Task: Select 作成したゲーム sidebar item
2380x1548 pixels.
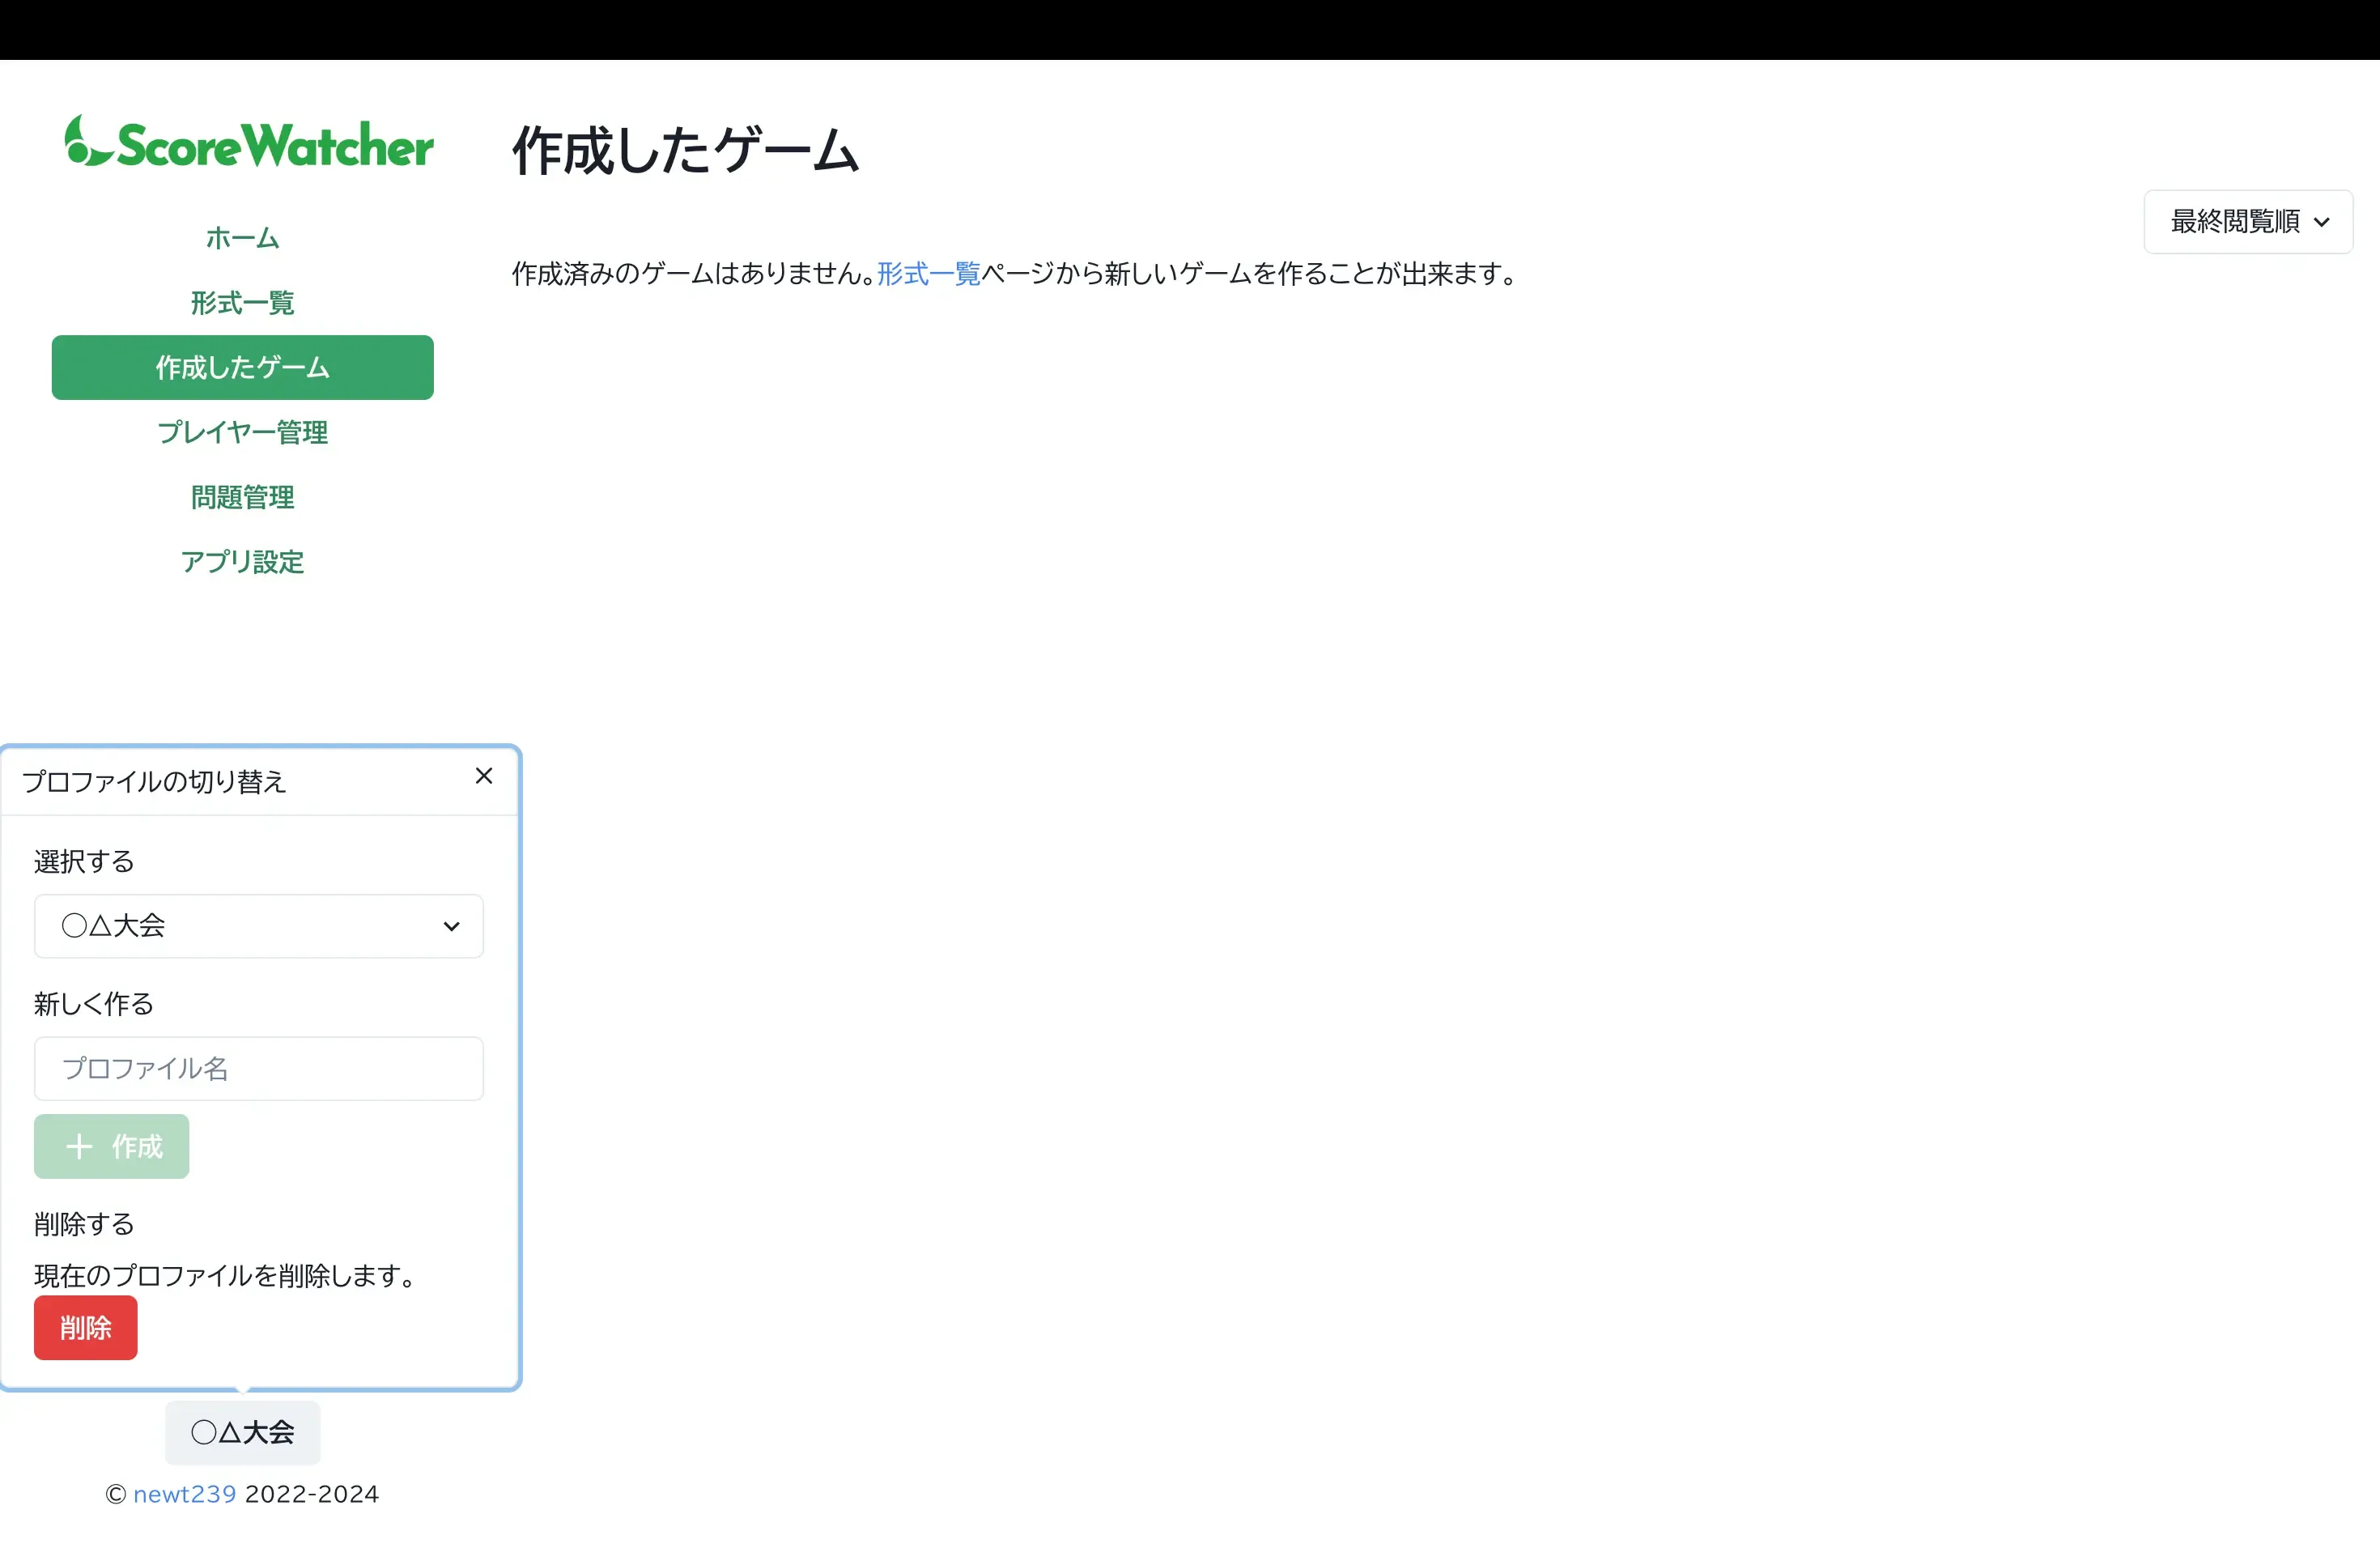Action: pyautogui.click(x=242, y=367)
